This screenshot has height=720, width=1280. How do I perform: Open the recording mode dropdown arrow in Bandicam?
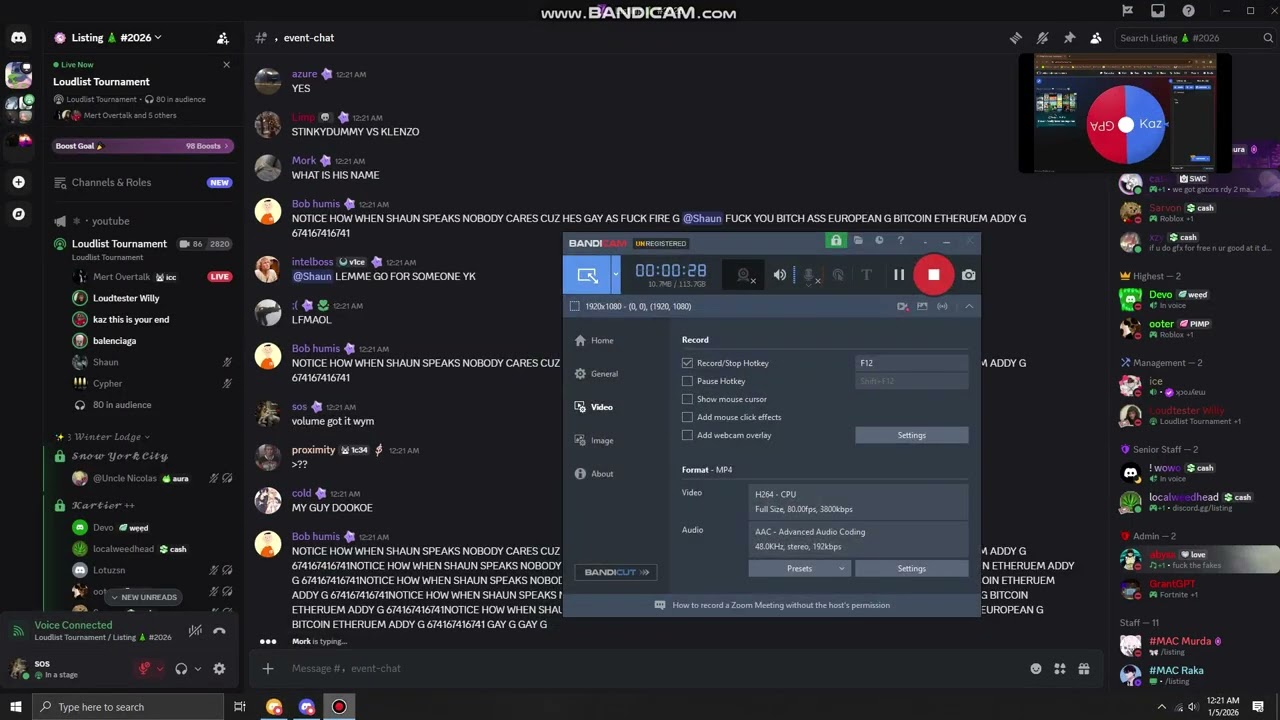coord(616,275)
